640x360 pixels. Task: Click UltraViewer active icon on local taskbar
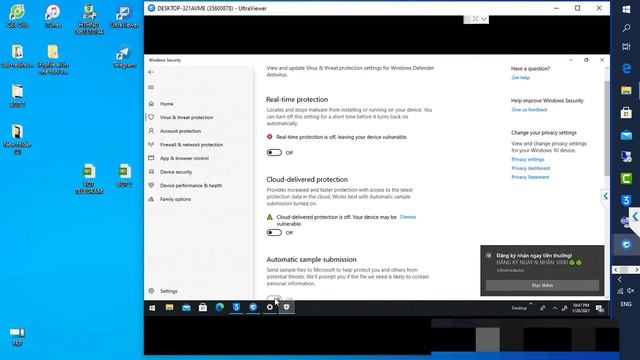pyautogui.click(x=626, y=244)
